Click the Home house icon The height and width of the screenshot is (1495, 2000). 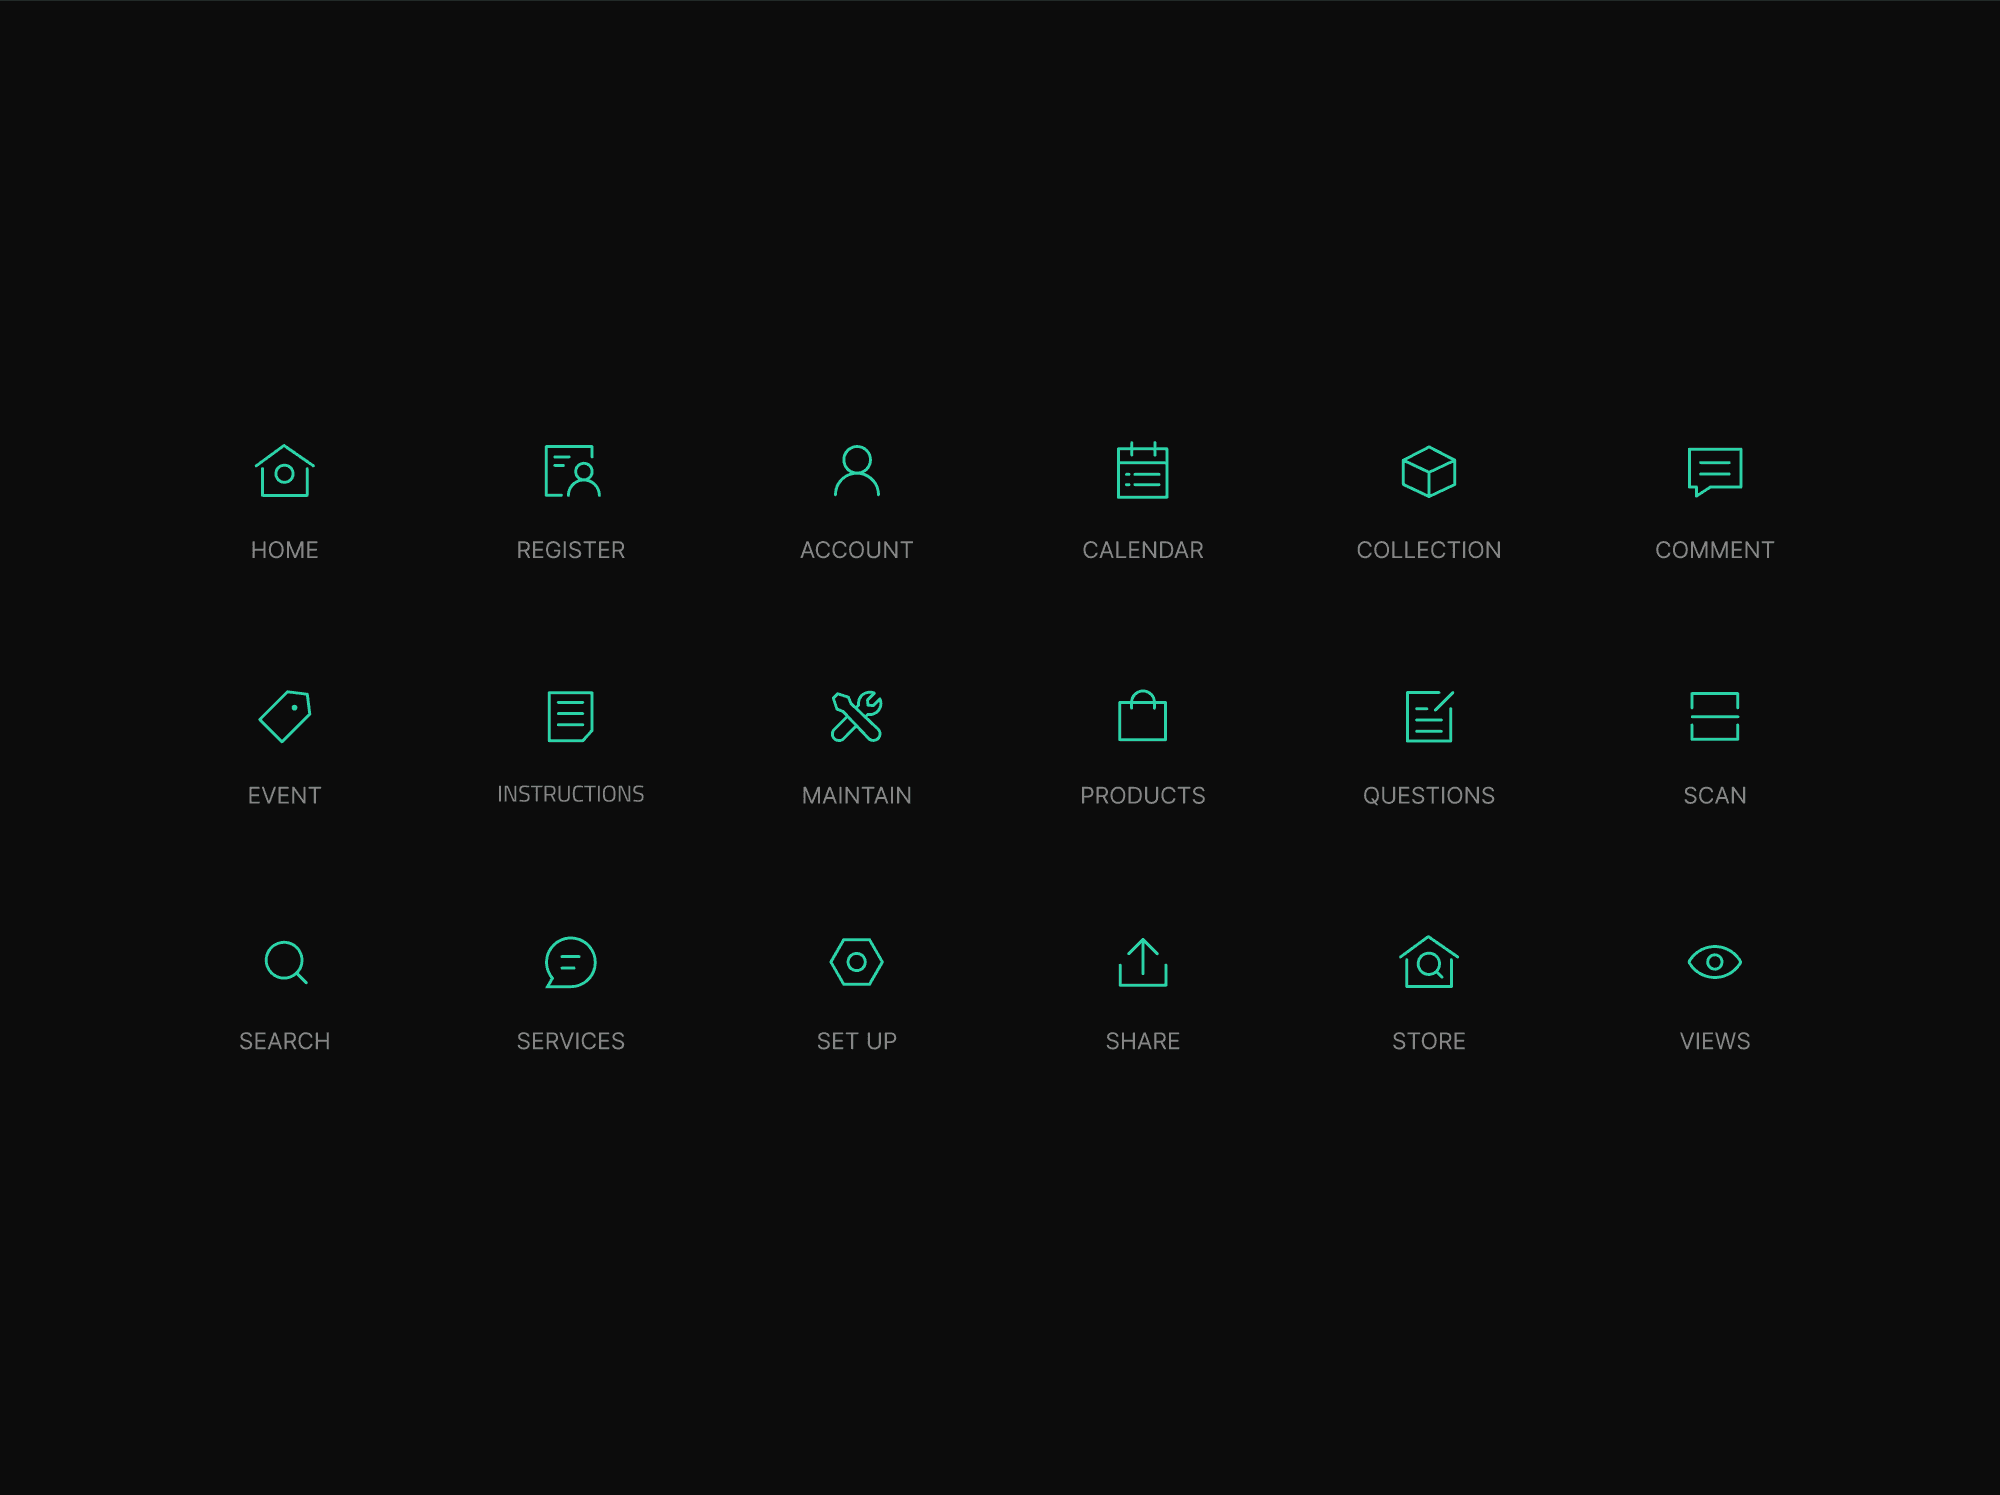coord(285,471)
